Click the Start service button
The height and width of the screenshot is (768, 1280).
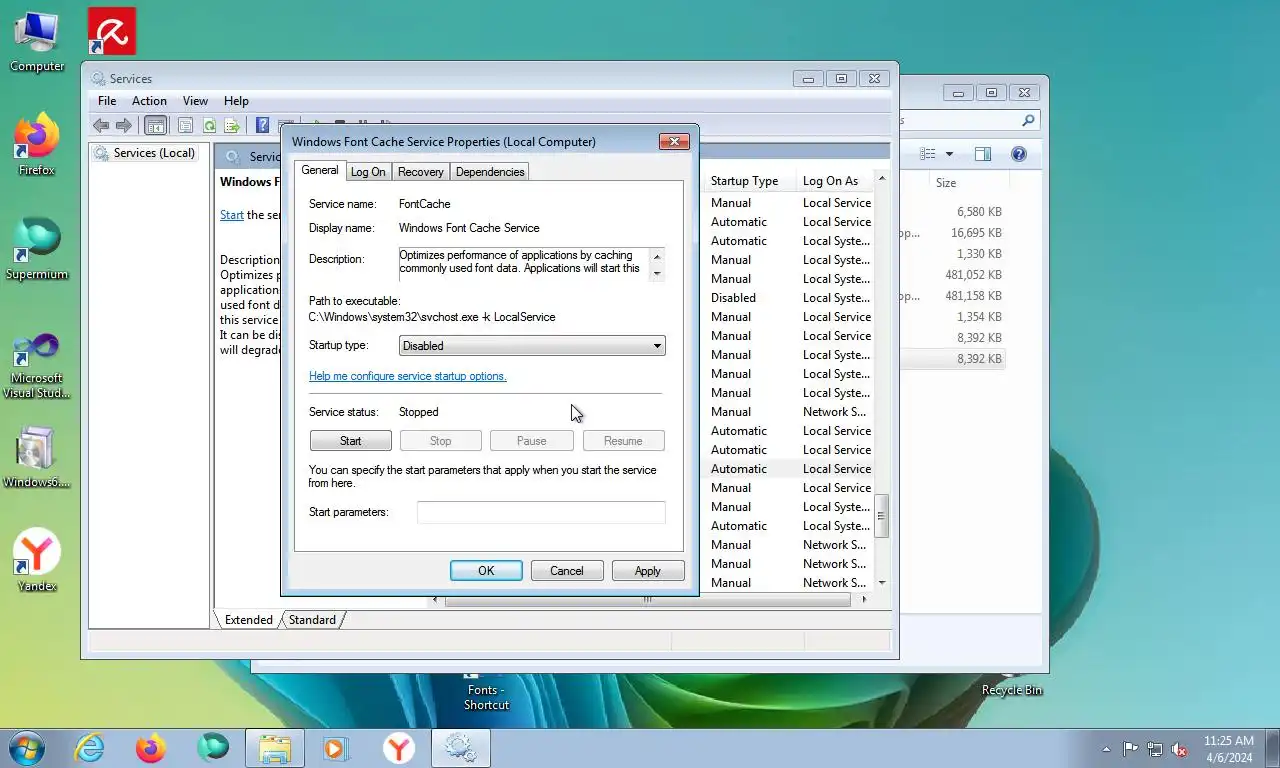click(351, 441)
